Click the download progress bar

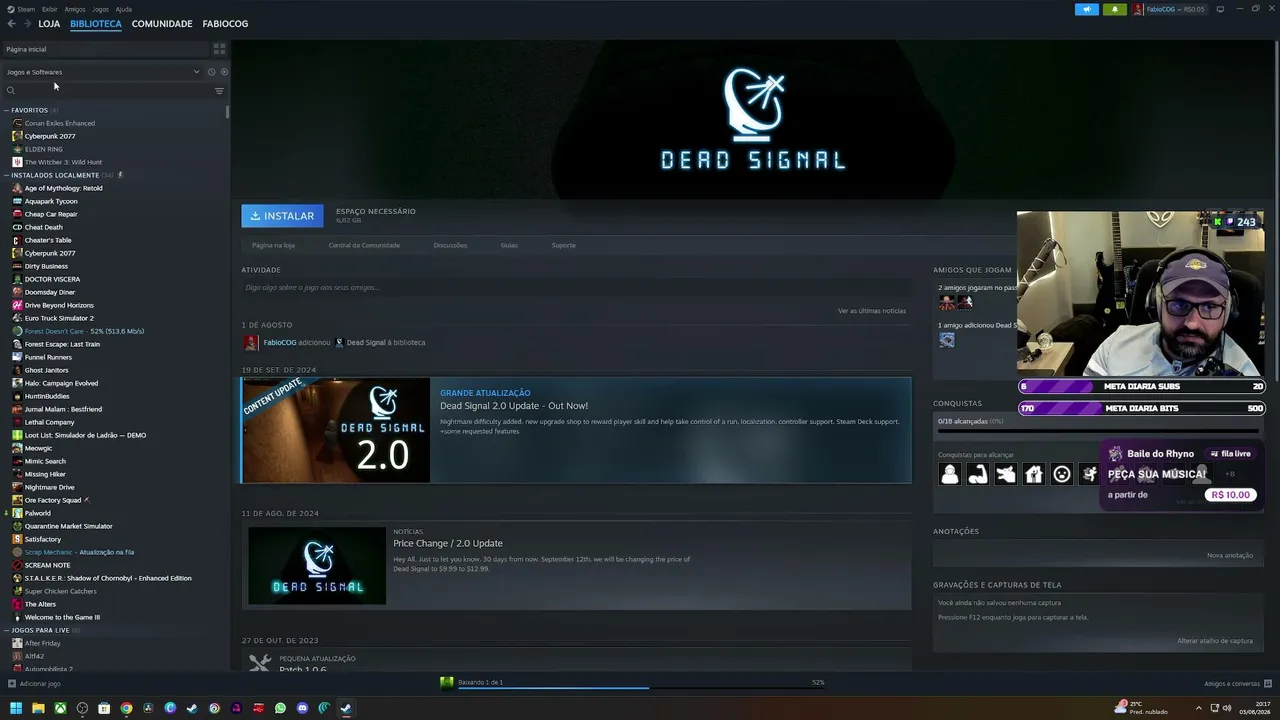(641, 688)
